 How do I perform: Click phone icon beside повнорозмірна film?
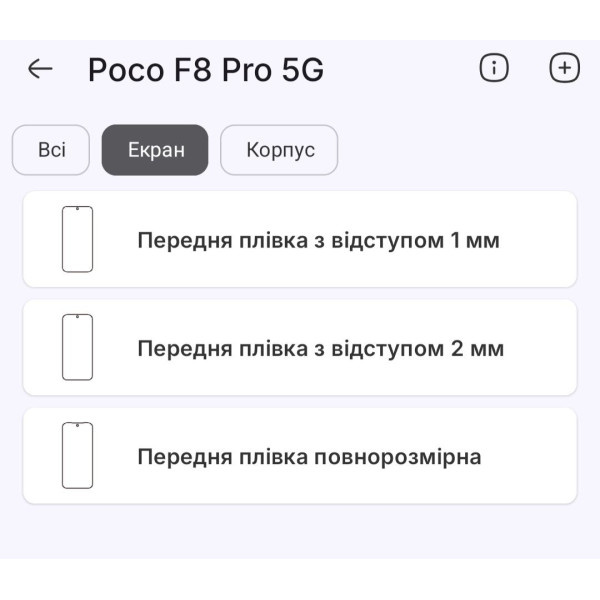point(77,455)
